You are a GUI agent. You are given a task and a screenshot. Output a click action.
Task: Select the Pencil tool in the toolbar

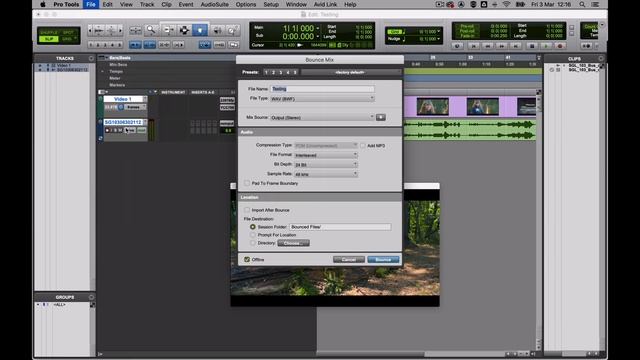coord(232,30)
